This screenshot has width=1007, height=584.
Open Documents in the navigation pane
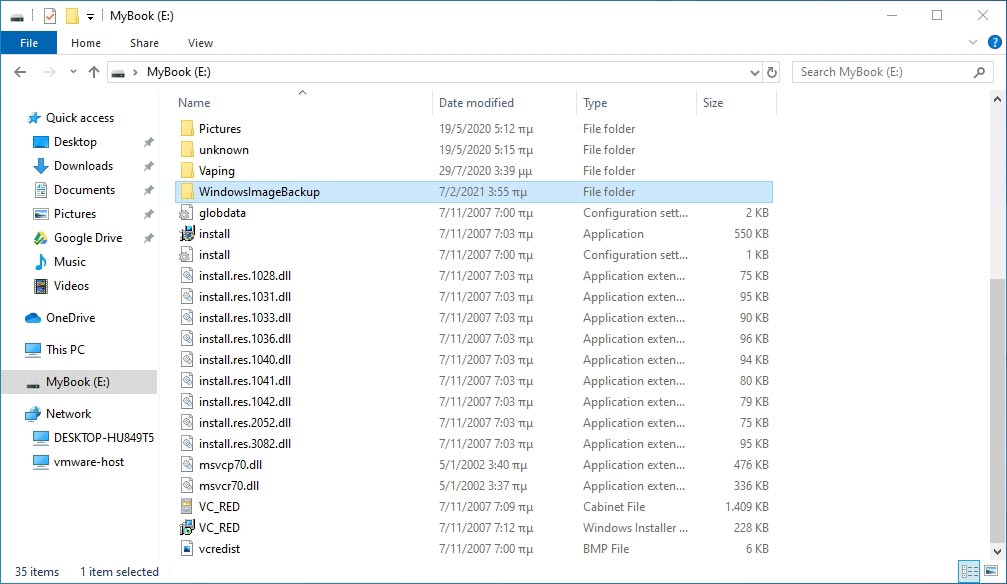point(84,190)
